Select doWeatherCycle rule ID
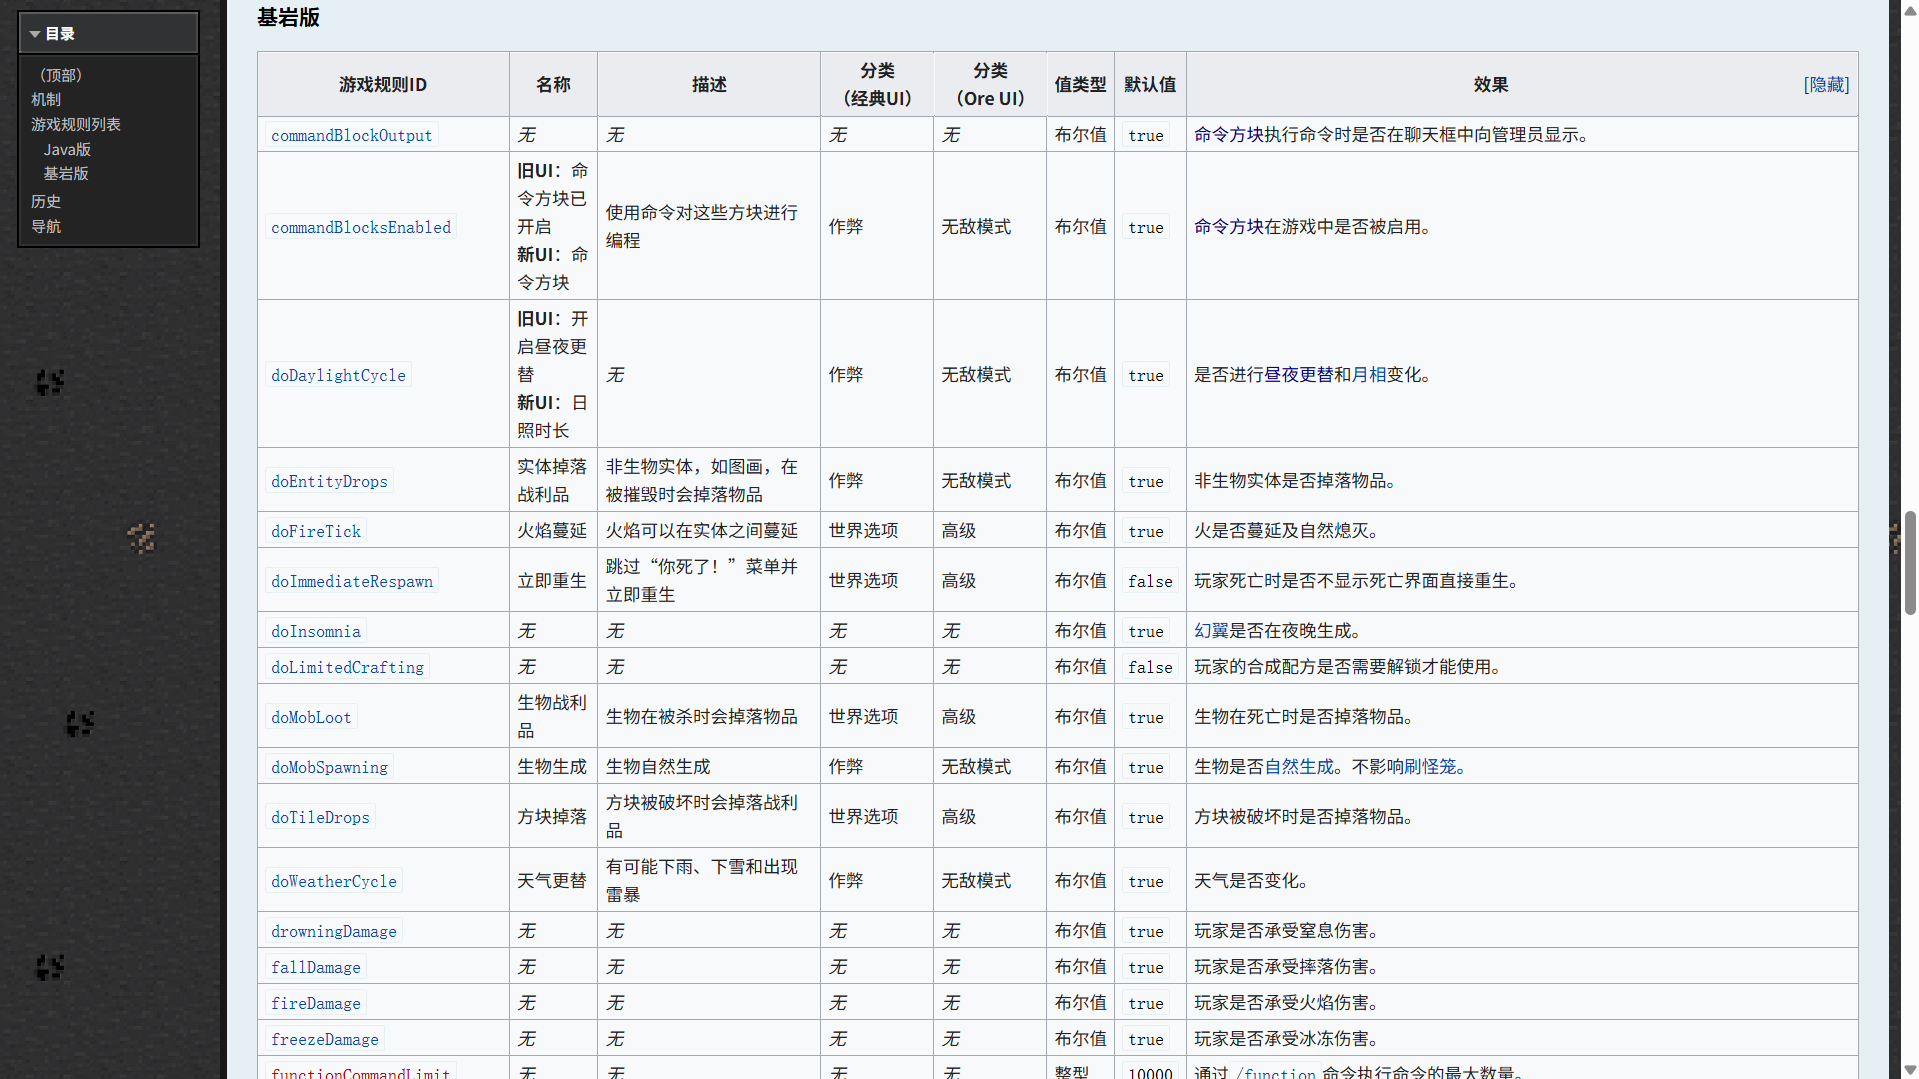 click(334, 881)
